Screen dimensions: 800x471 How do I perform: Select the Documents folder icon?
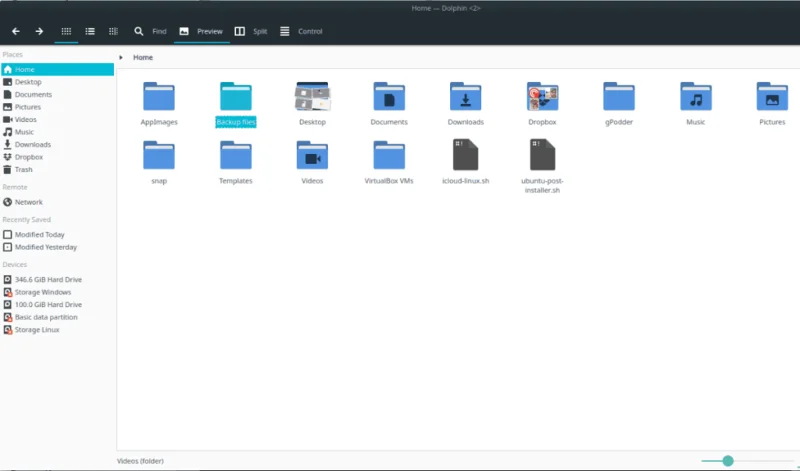pyautogui.click(x=389, y=96)
